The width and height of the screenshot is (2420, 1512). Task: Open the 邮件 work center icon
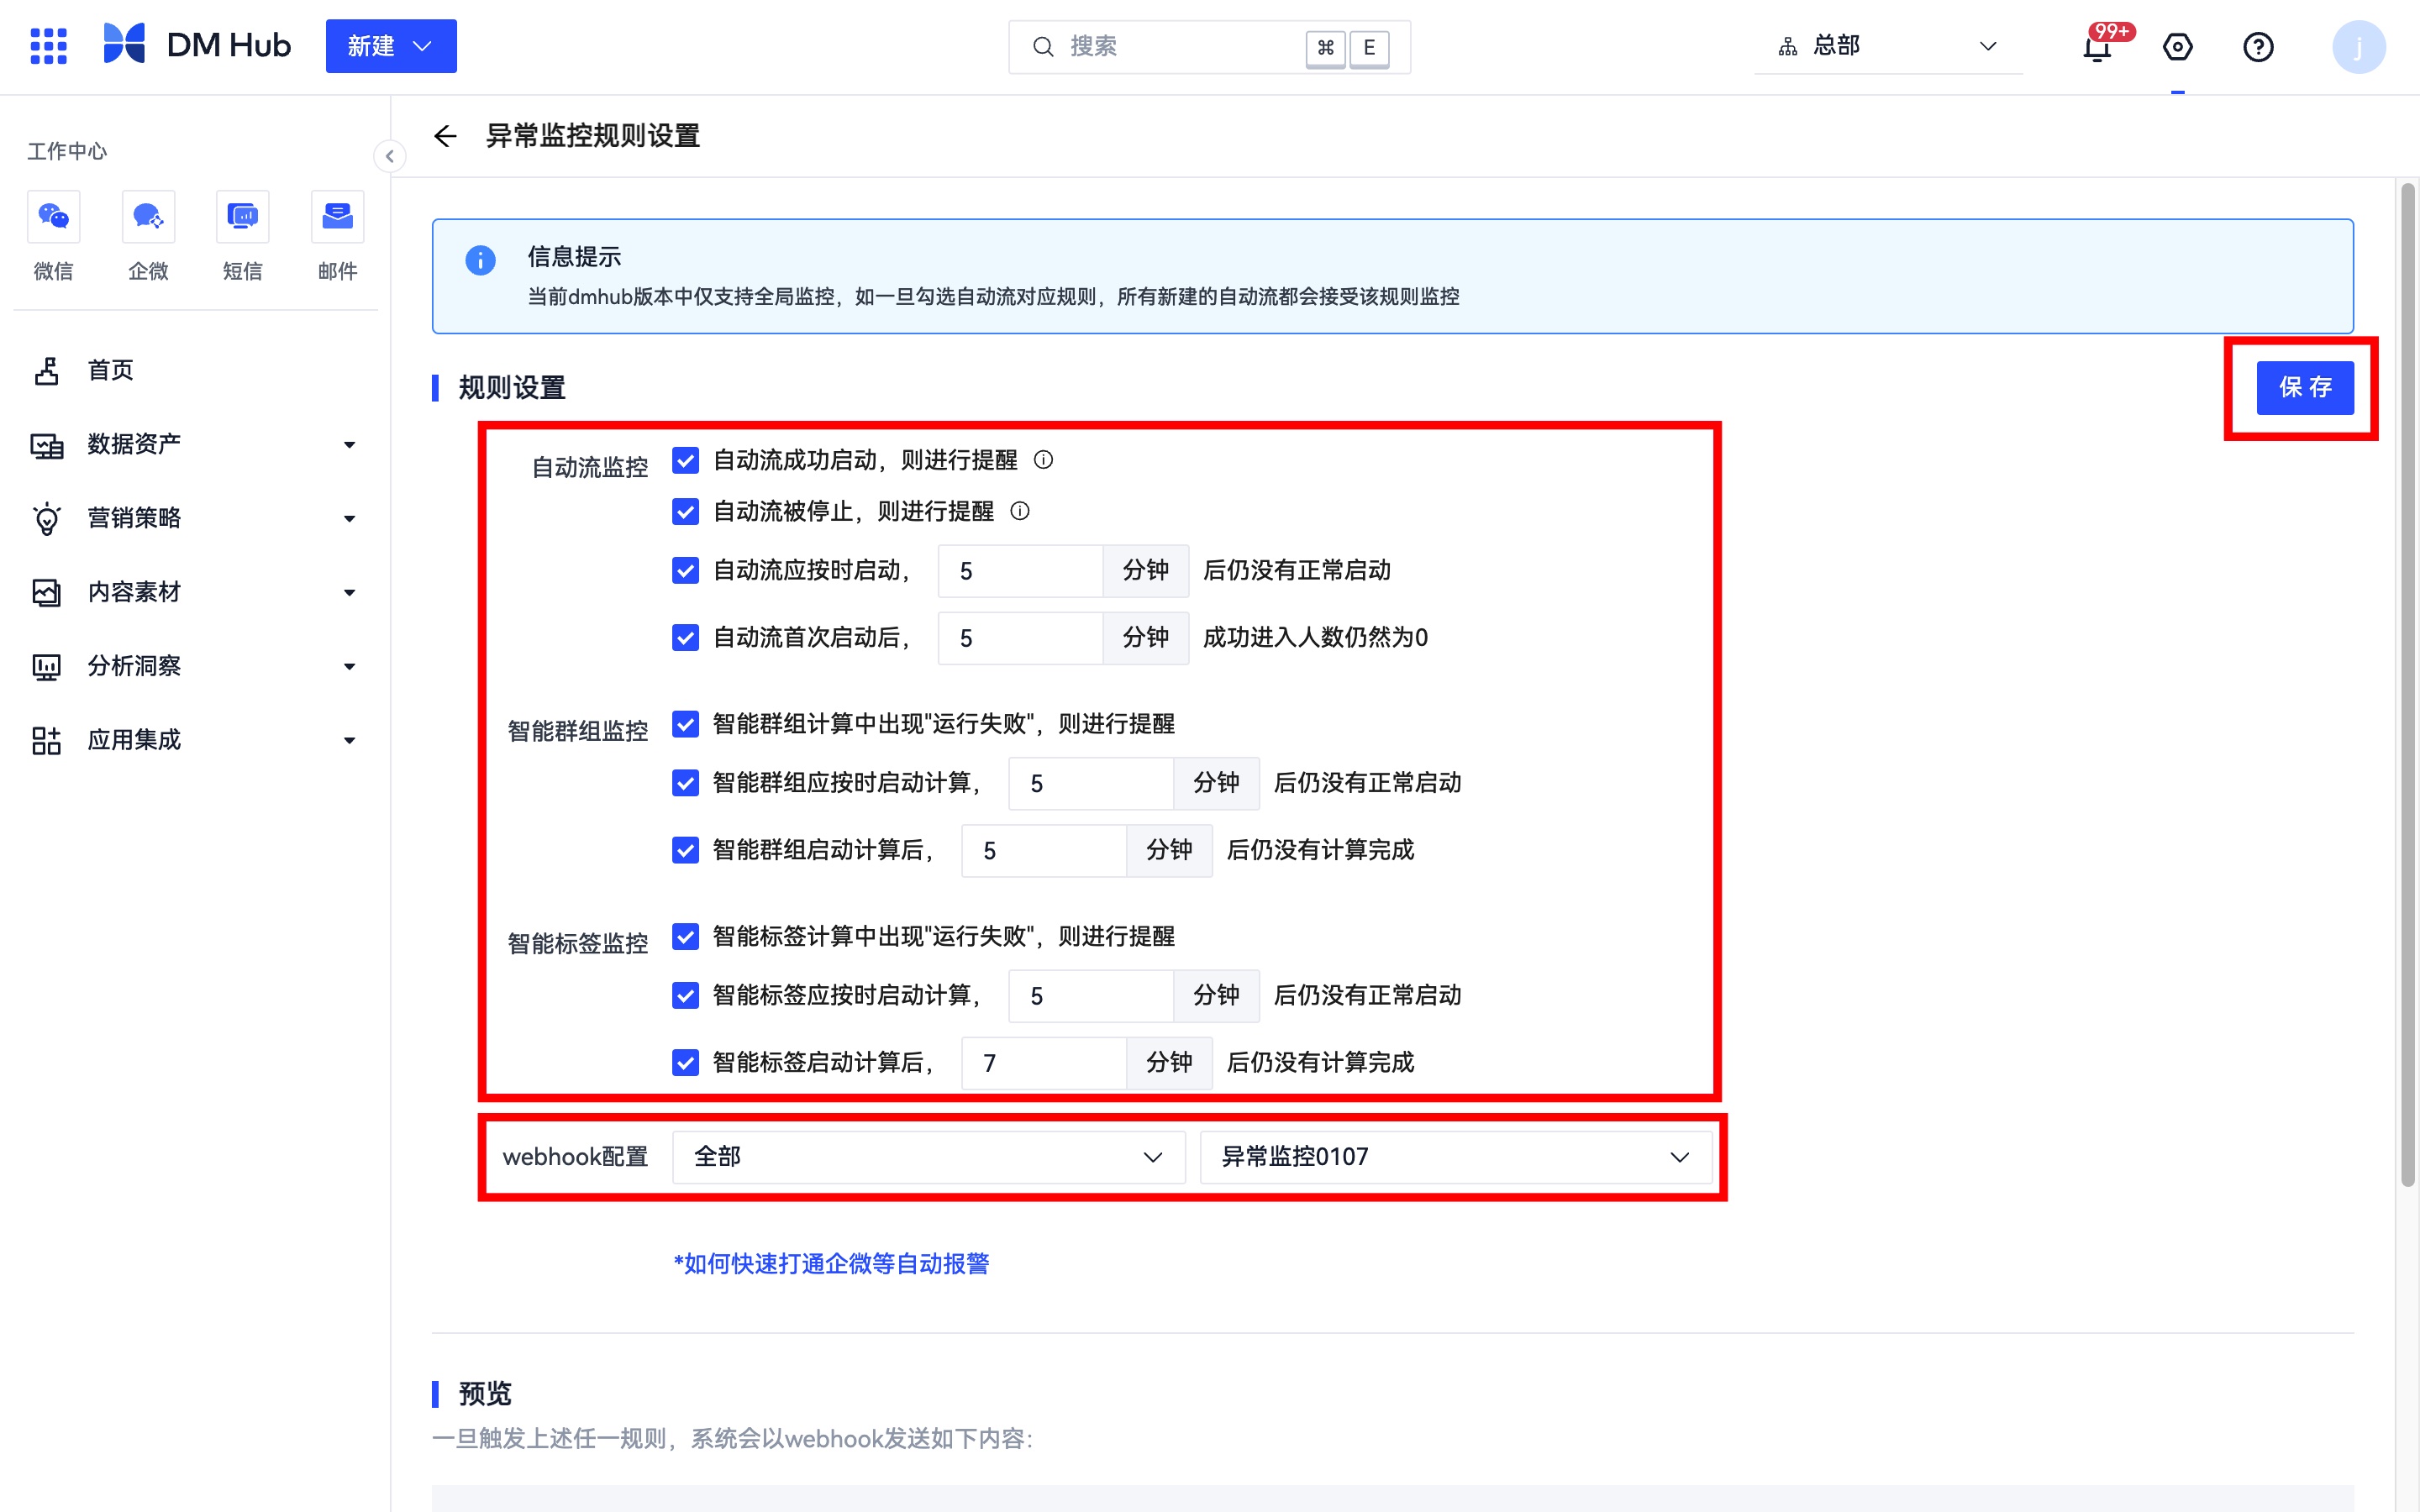pyautogui.click(x=337, y=216)
